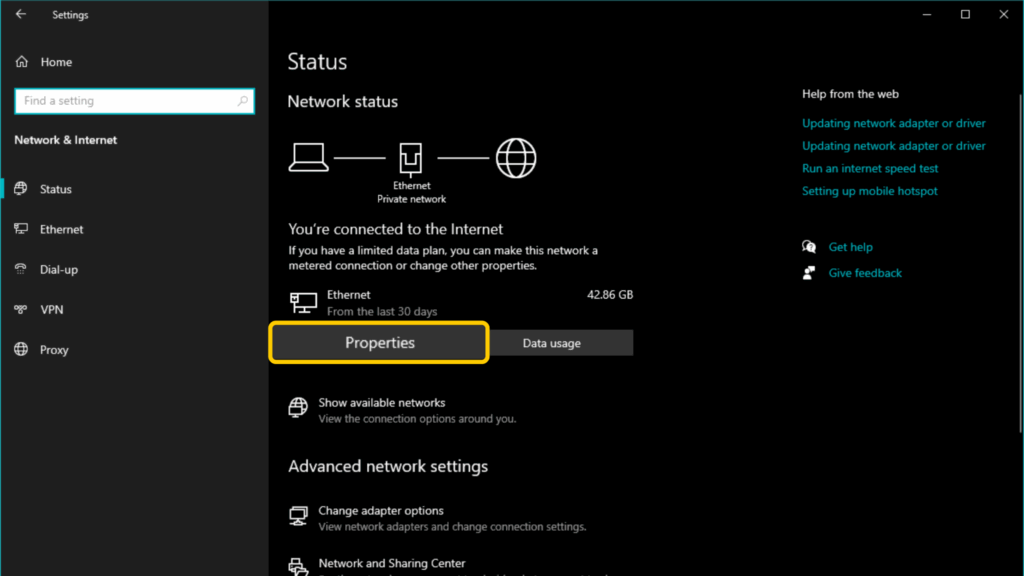Close the Settings window
Screen dimensions: 1024x576
(1004, 14)
